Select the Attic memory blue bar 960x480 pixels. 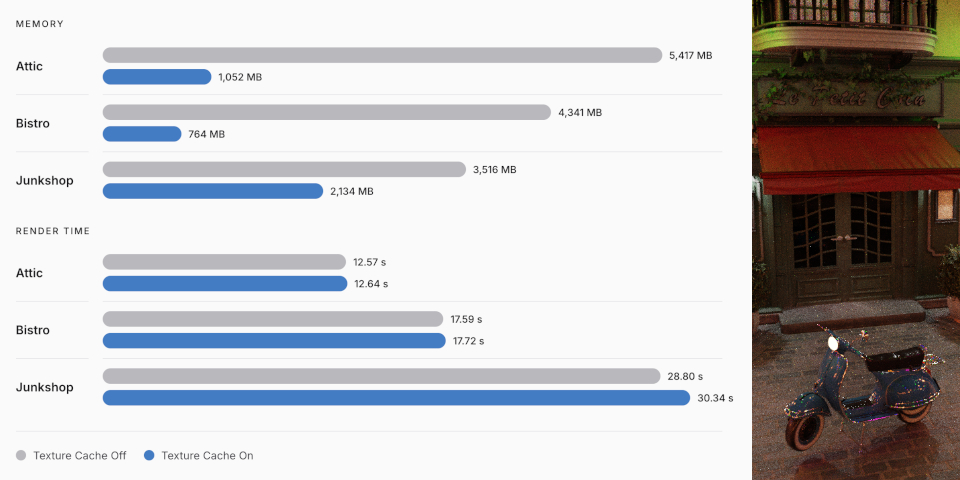pos(157,77)
